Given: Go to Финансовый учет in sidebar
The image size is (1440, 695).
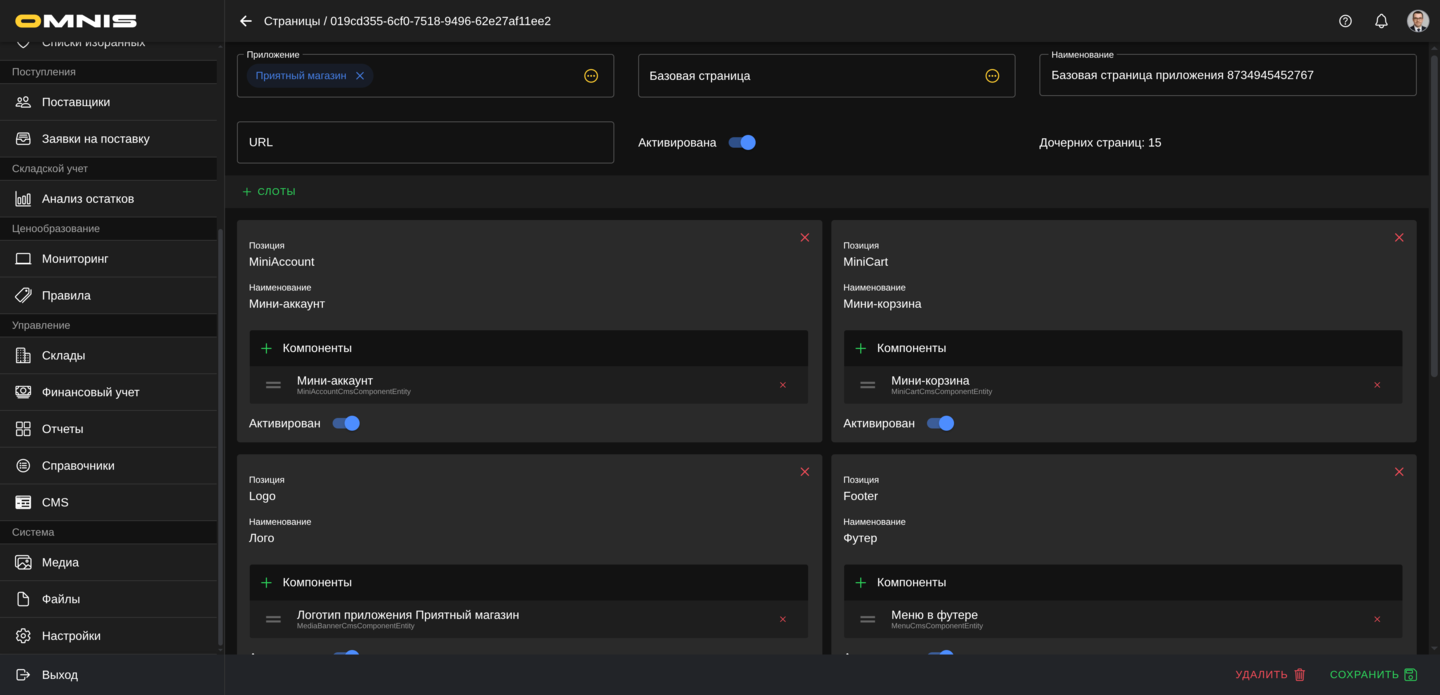Looking at the screenshot, I should point(90,393).
